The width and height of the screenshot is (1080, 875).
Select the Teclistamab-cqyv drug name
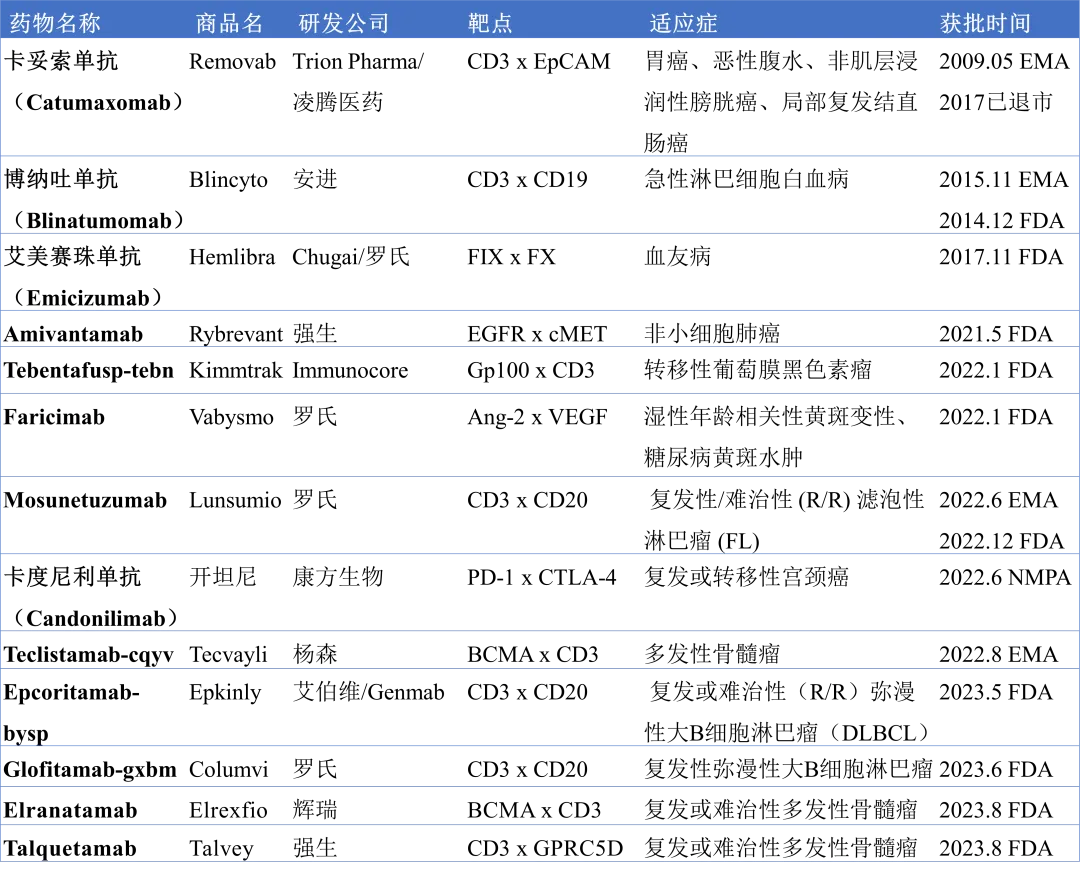click(x=88, y=655)
